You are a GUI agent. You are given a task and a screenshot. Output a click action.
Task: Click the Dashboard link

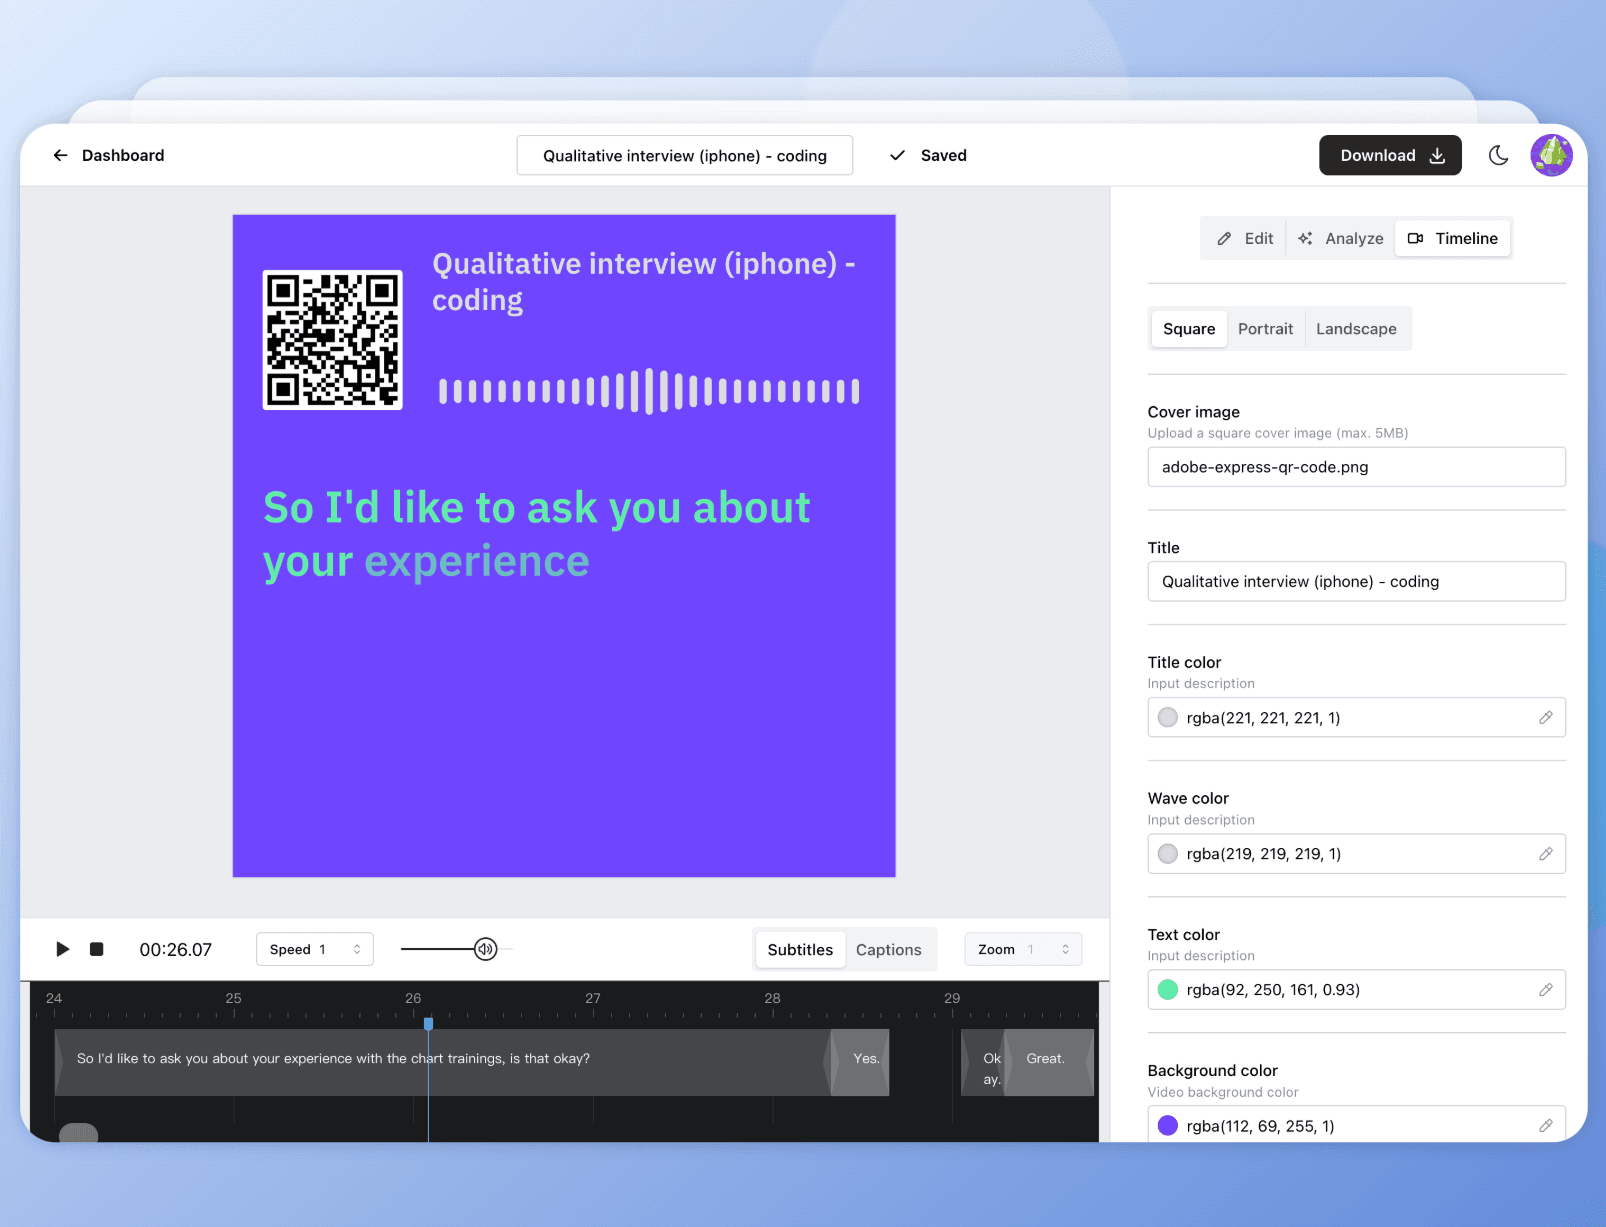(x=122, y=155)
